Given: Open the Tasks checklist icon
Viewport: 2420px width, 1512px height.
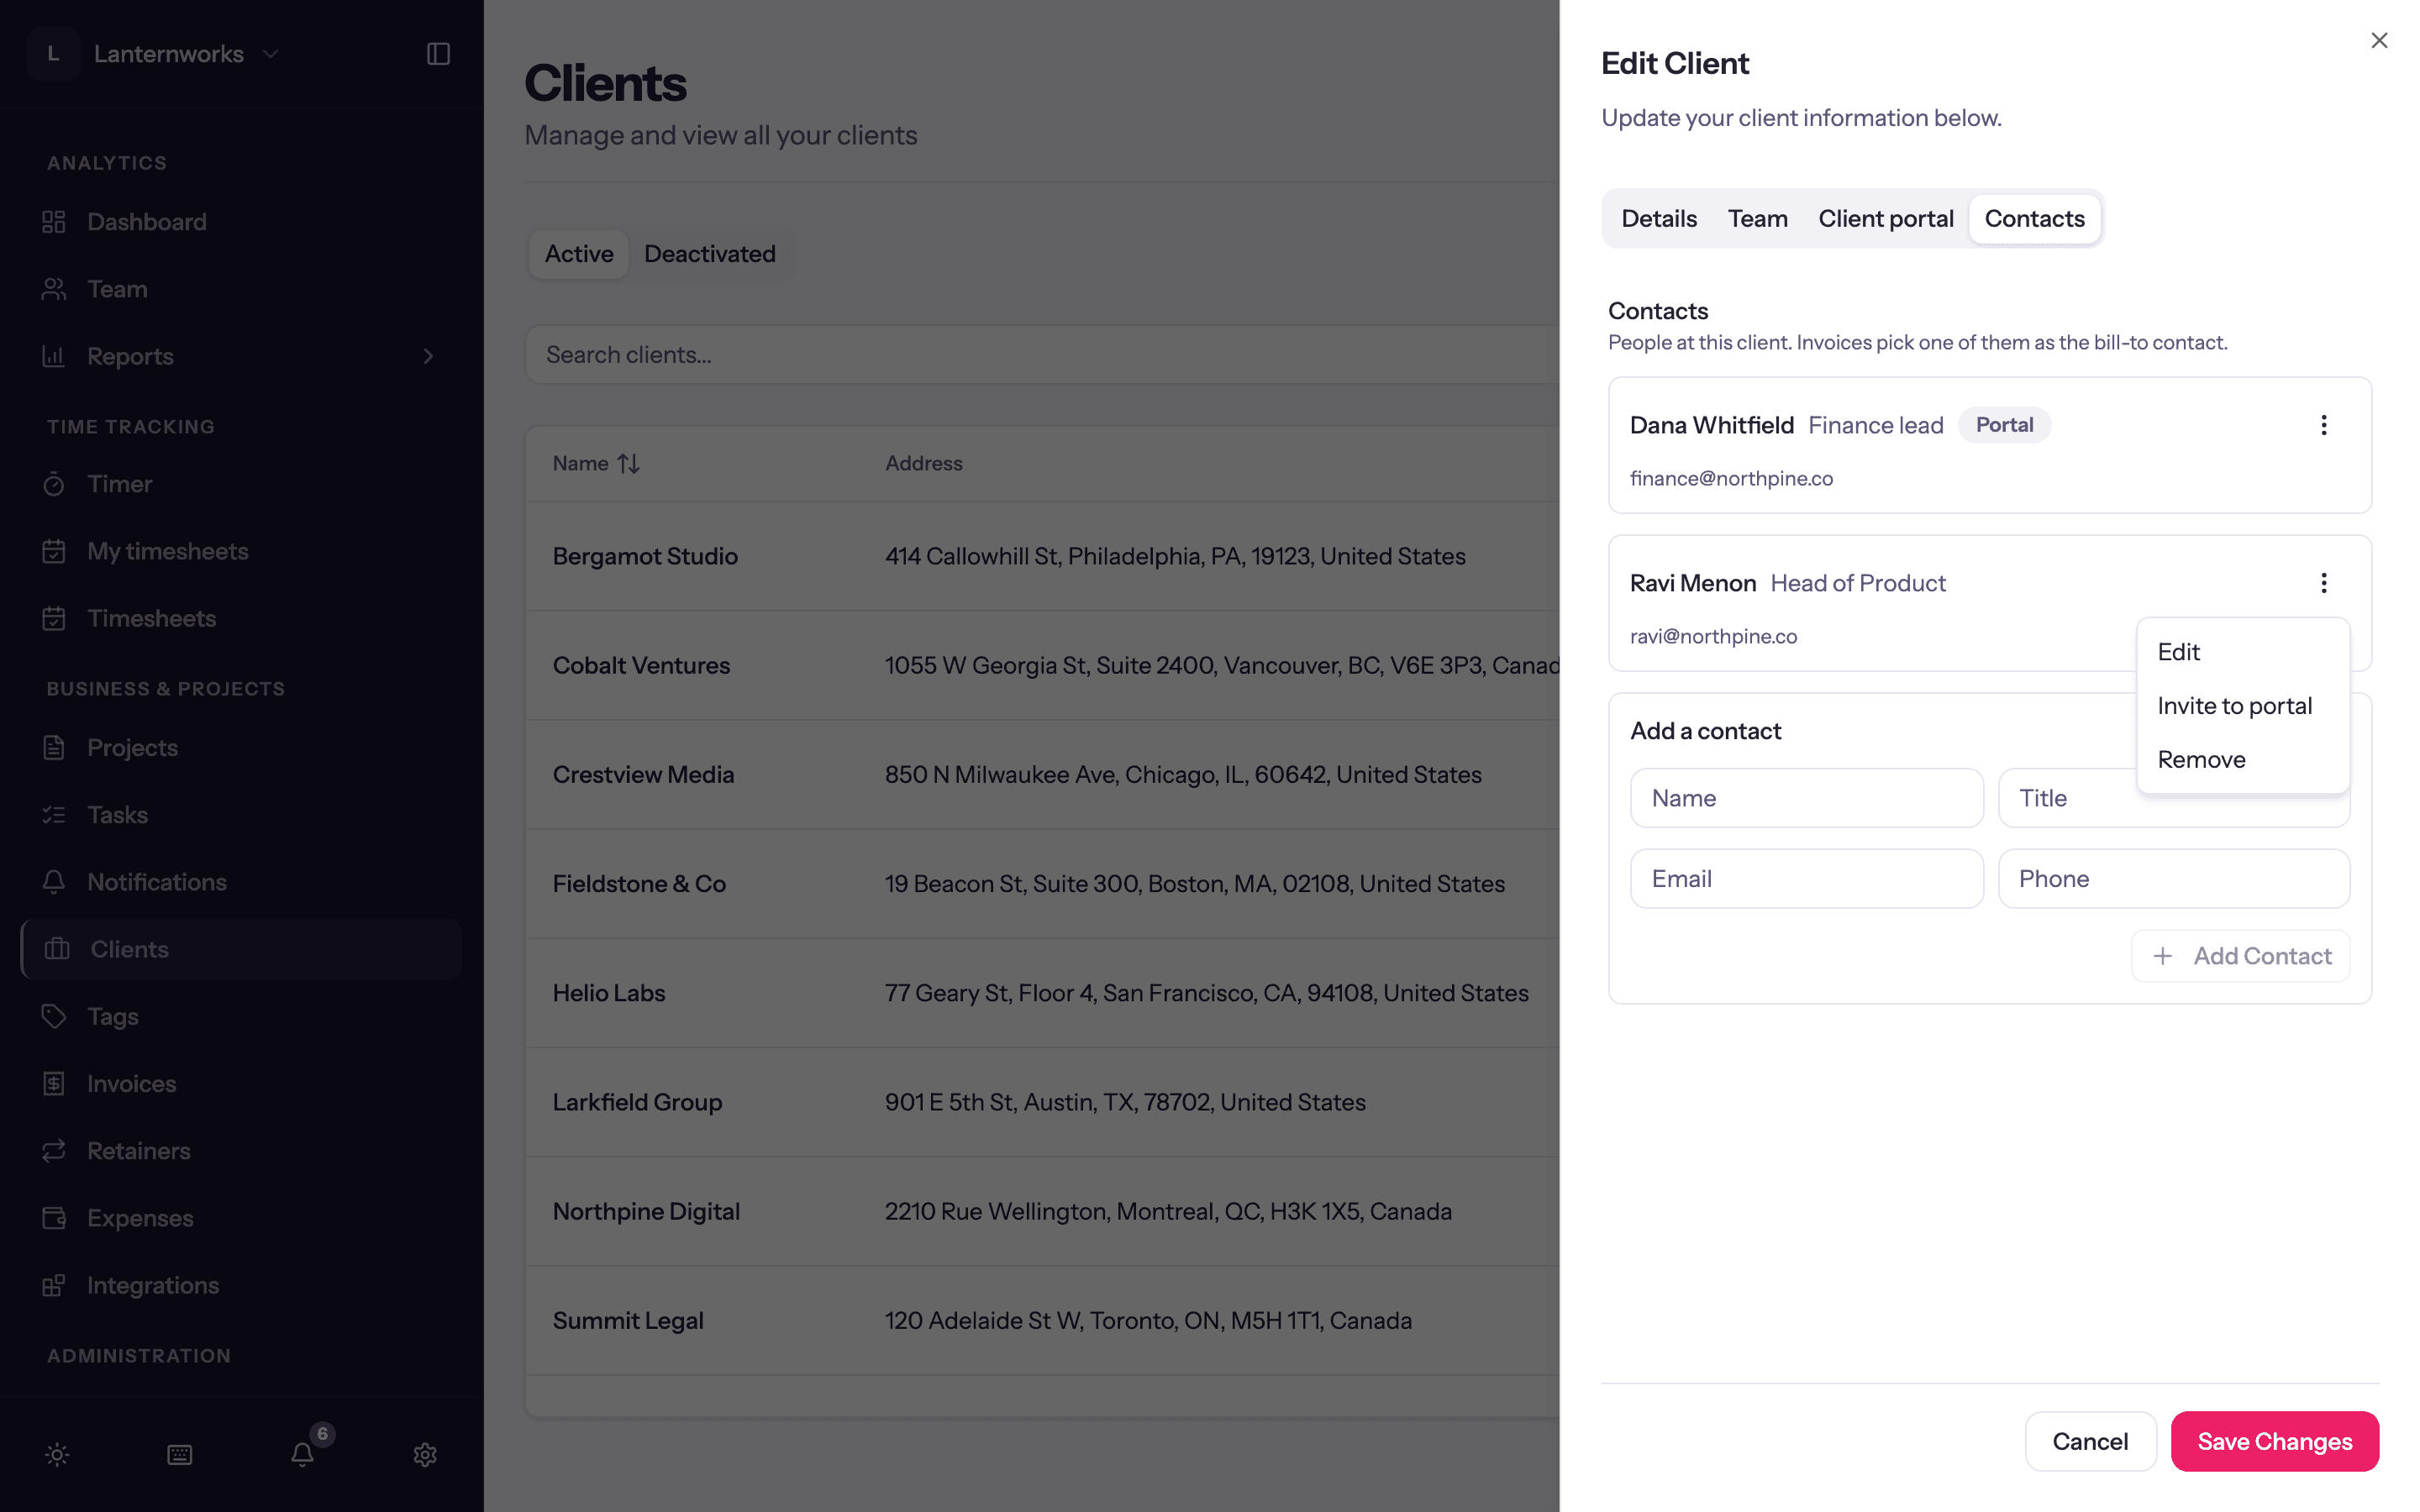Looking at the screenshot, I should (x=54, y=815).
